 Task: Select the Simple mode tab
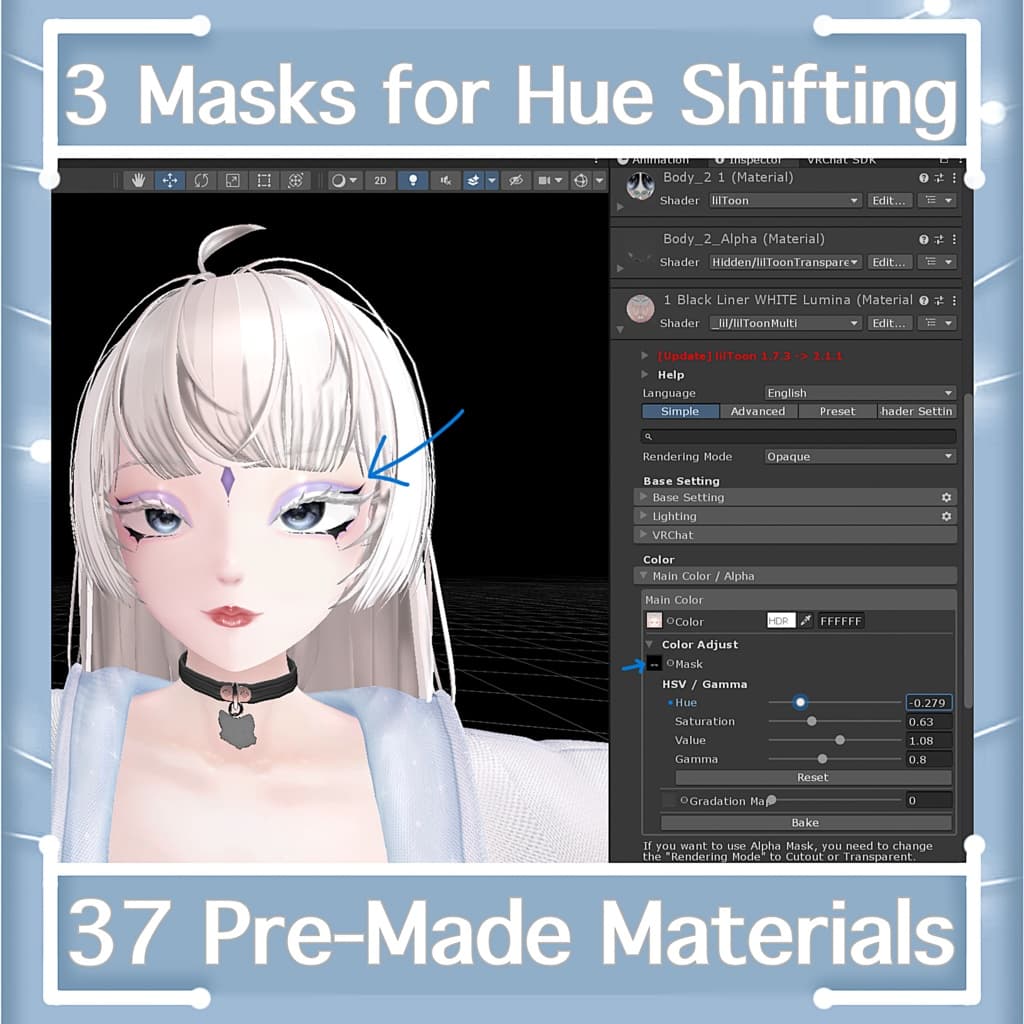680,411
